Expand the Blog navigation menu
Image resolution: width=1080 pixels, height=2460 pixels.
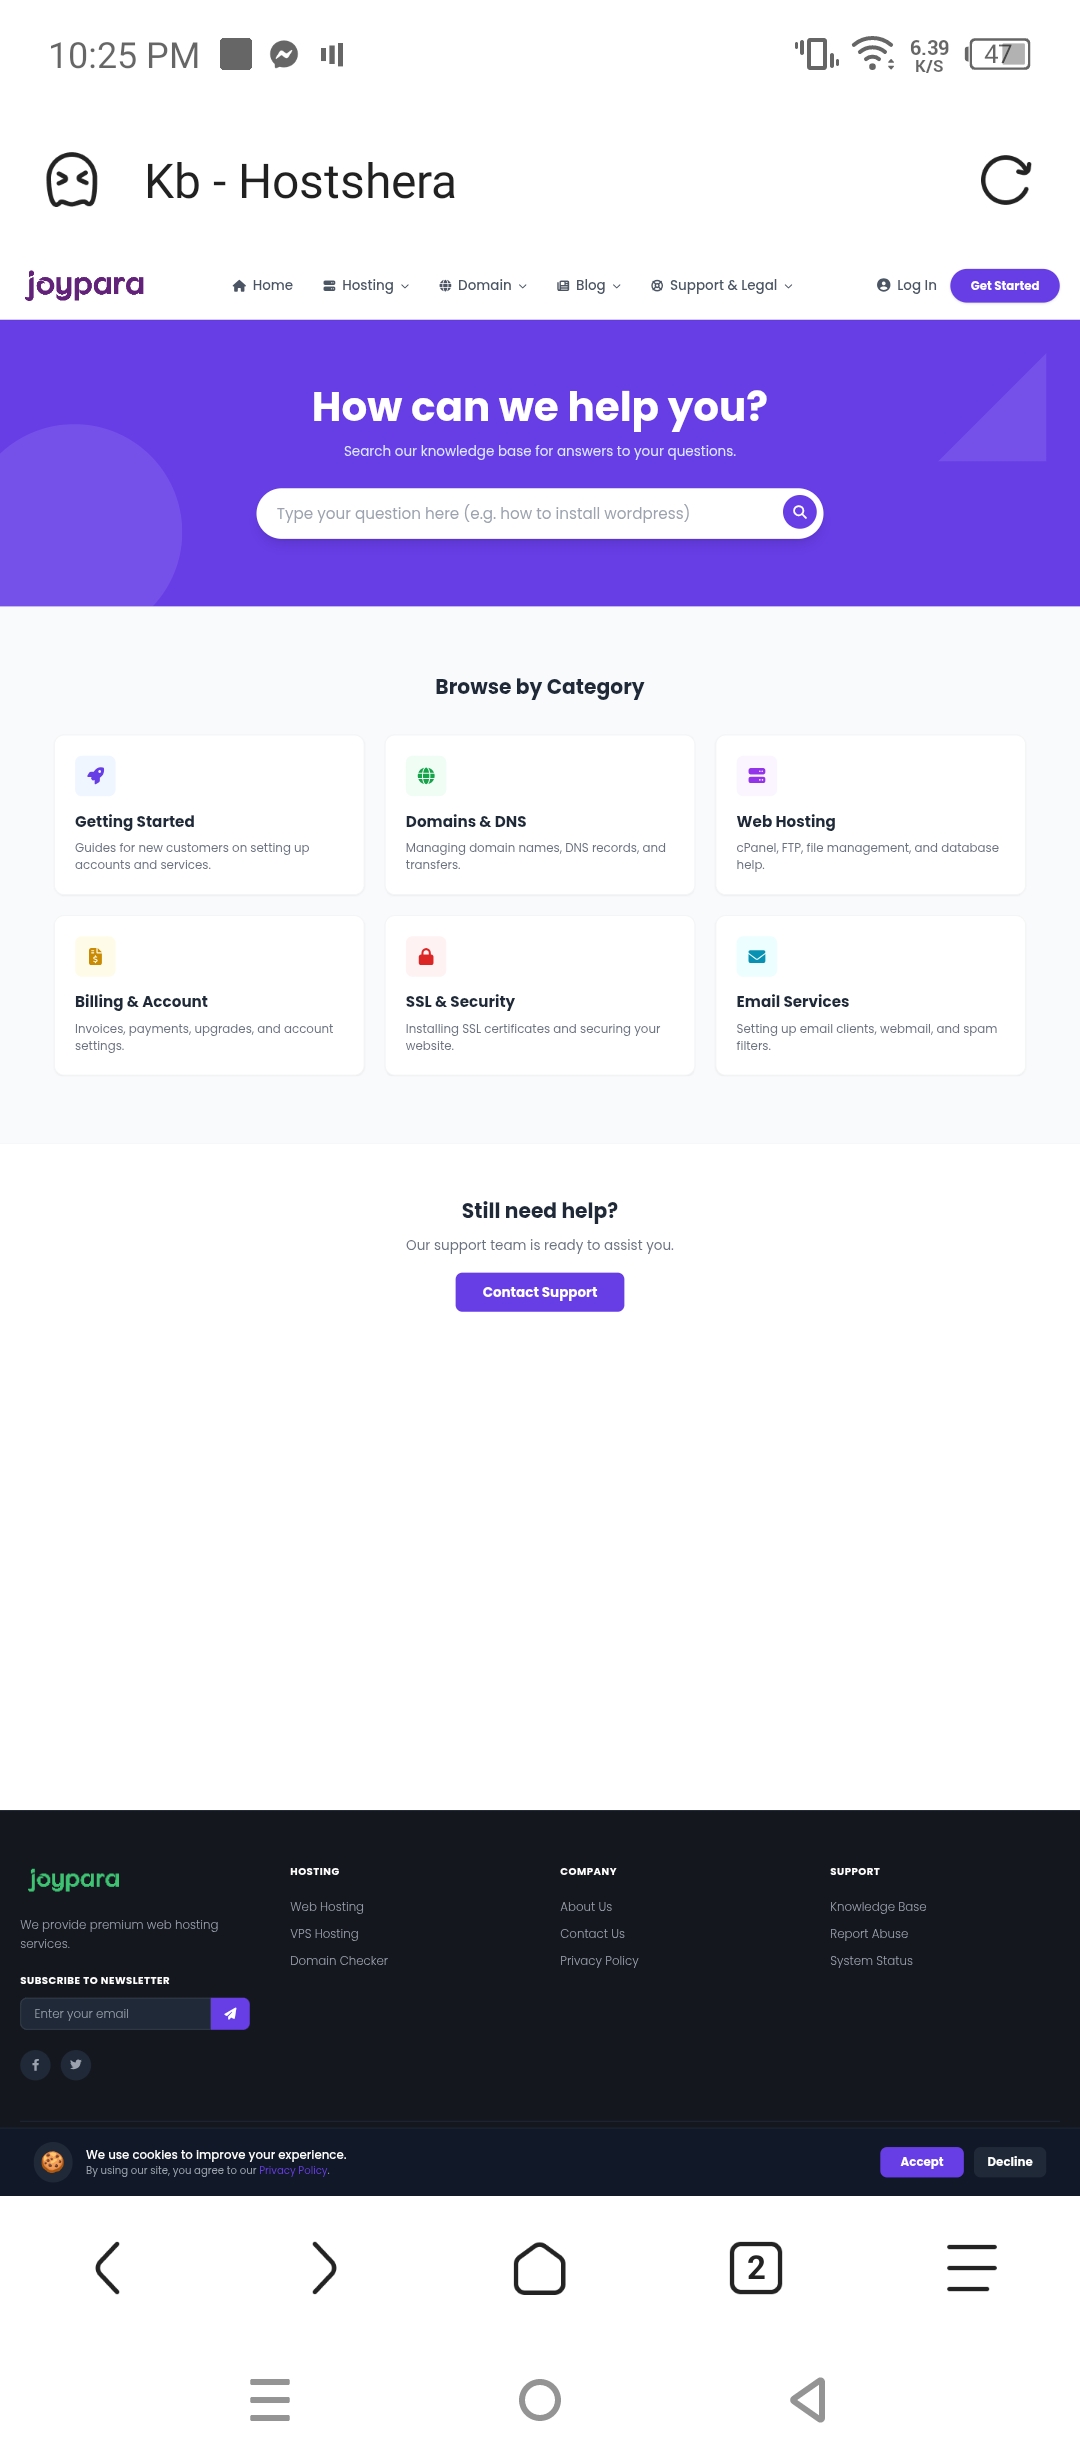click(589, 285)
